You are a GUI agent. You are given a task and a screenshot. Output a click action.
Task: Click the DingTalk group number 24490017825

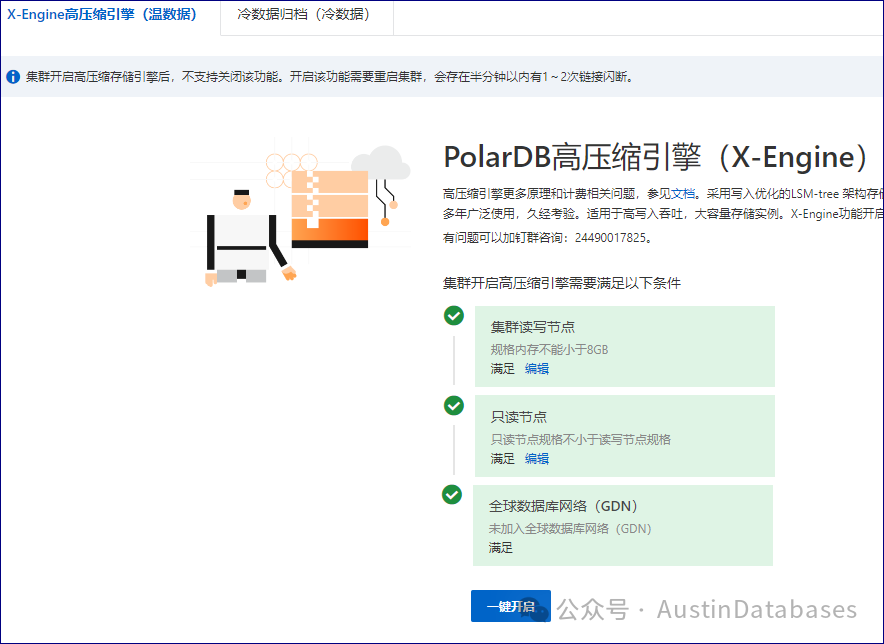click(x=610, y=238)
